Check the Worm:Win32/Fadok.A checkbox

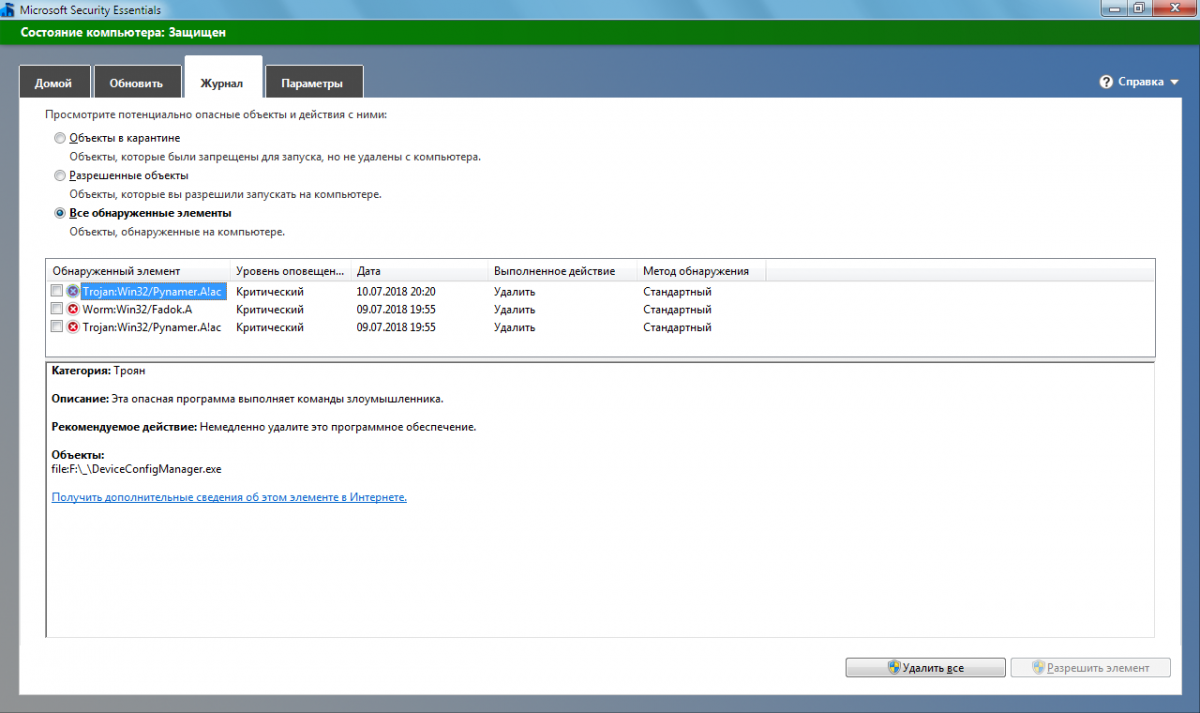click(x=57, y=309)
